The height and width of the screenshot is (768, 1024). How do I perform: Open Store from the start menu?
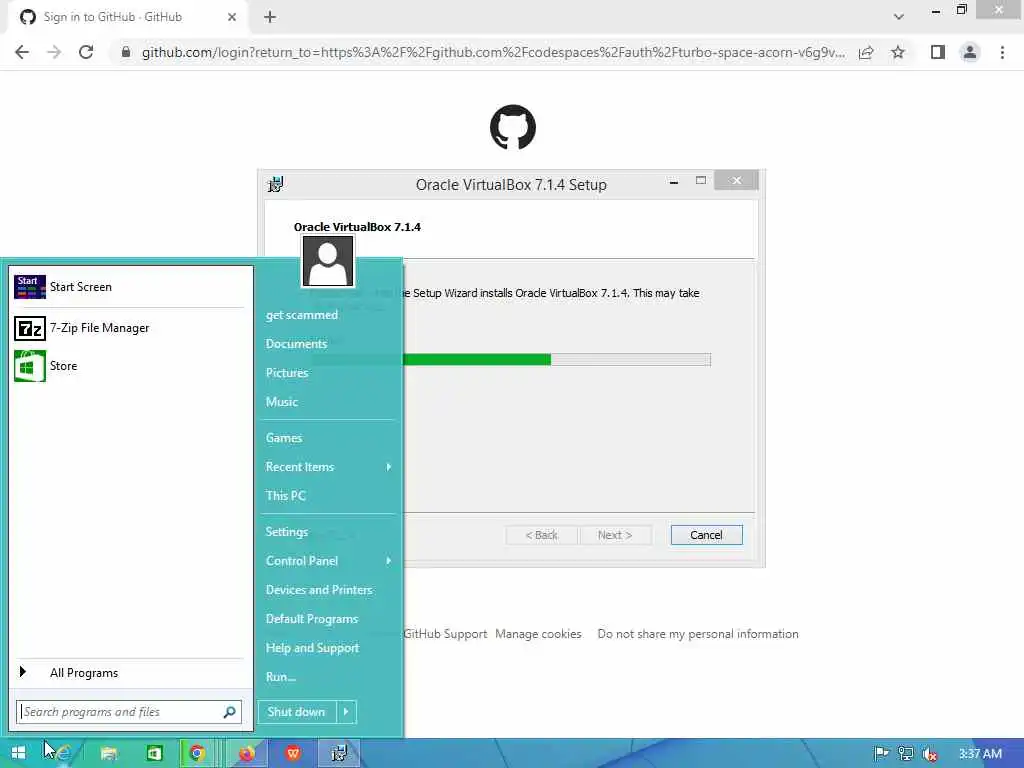coord(129,366)
